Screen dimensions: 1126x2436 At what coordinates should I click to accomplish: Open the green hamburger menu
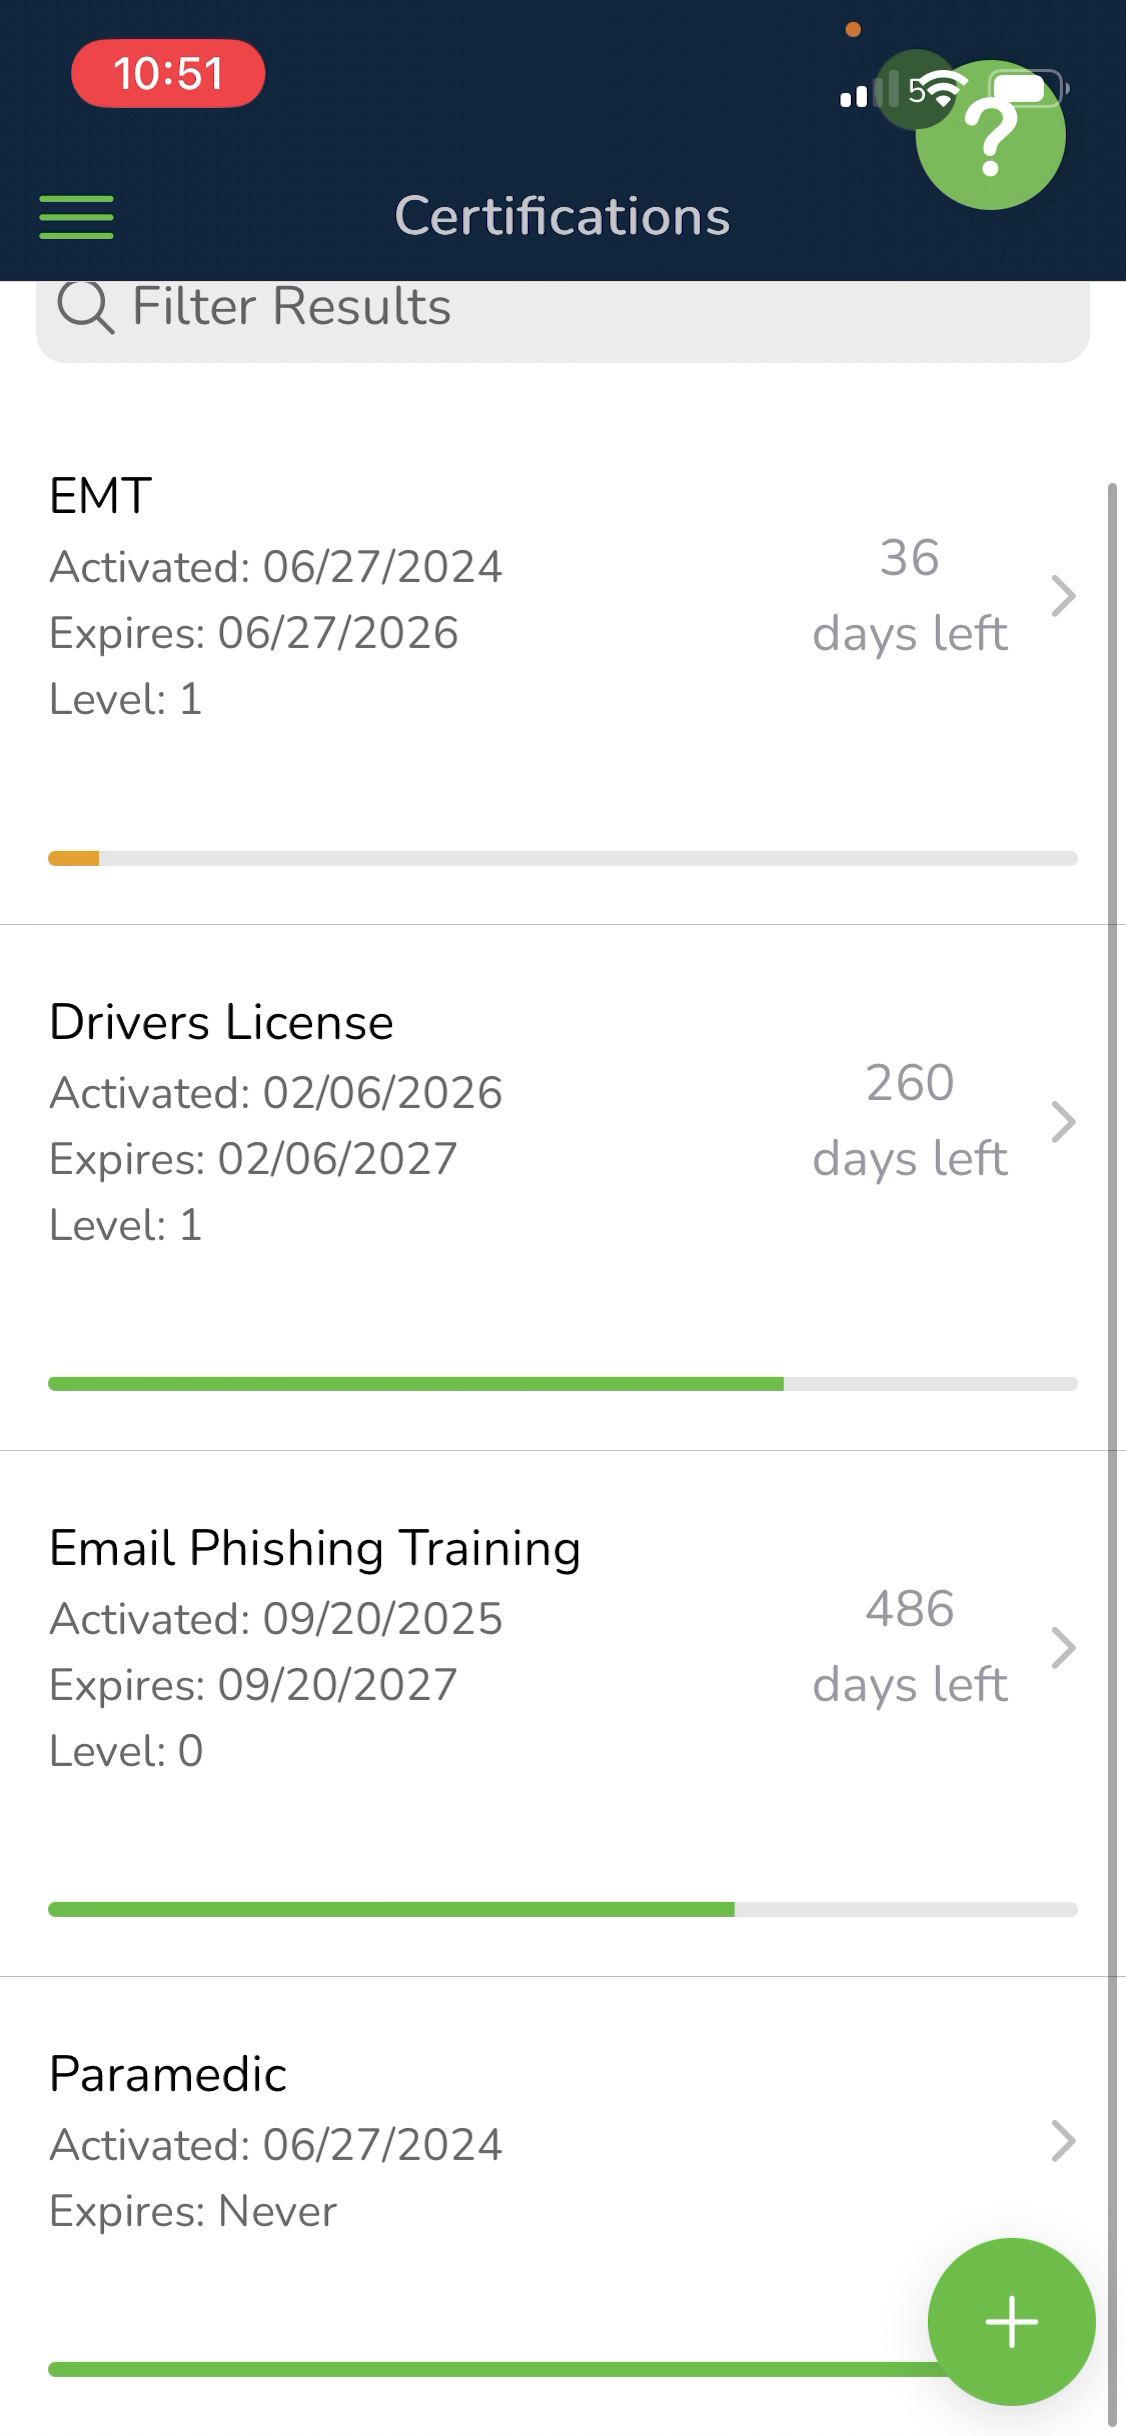pyautogui.click(x=76, y=217)
